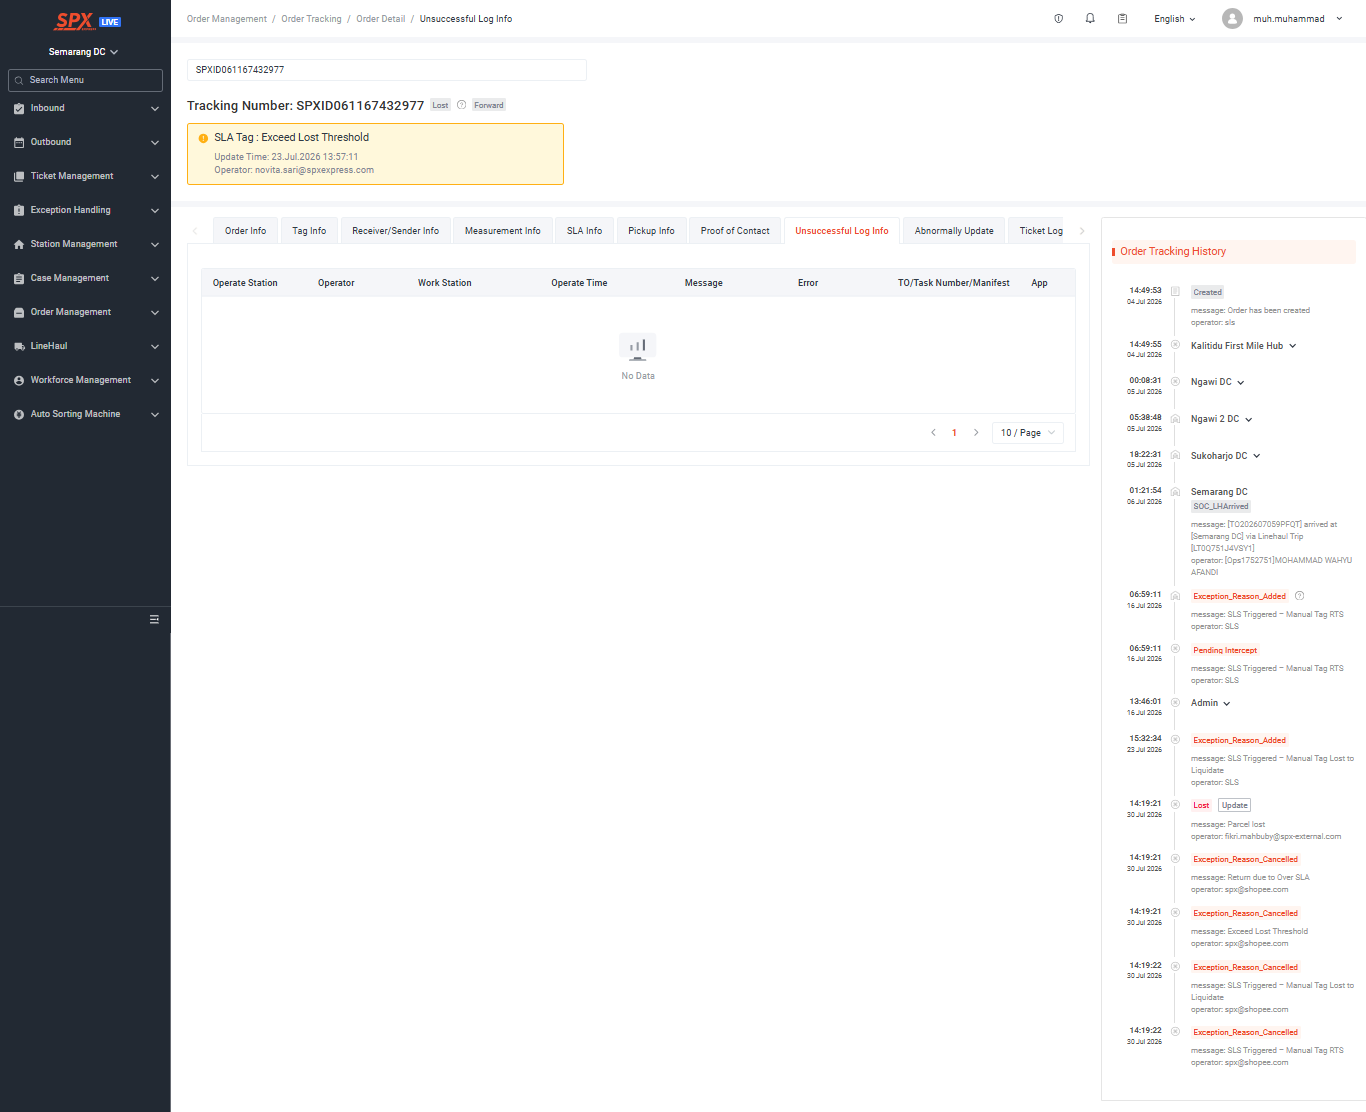
Task: Click the Ticket Management icon
Action: 19,176
